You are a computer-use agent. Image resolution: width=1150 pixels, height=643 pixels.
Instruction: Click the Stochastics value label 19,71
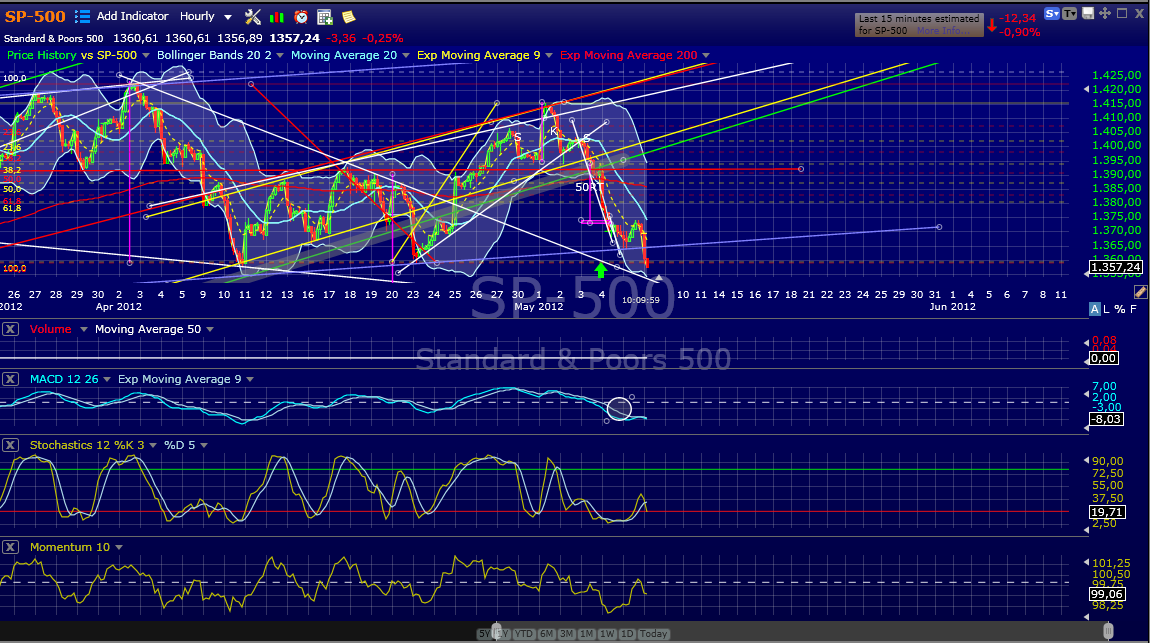(x=1107, y=512)
